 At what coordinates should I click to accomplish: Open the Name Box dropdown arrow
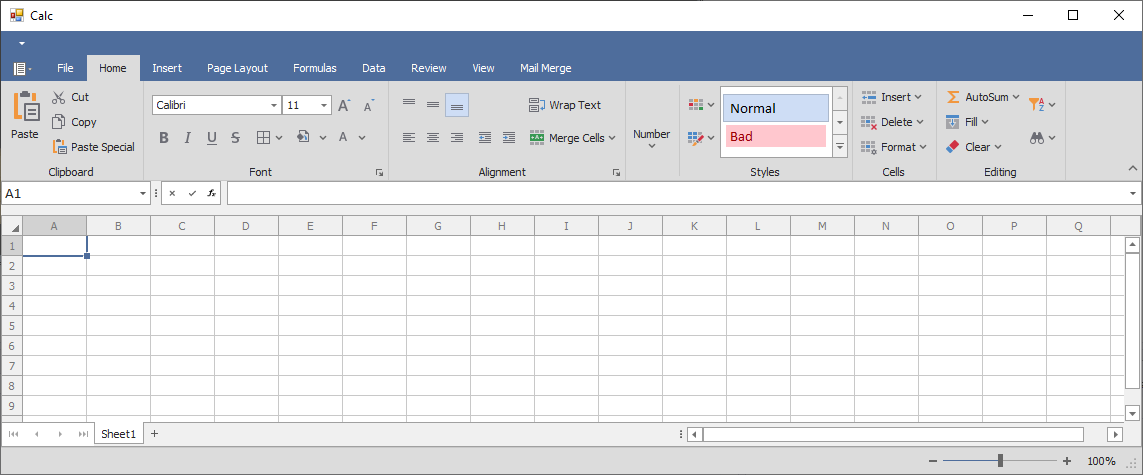click(143, 194)
